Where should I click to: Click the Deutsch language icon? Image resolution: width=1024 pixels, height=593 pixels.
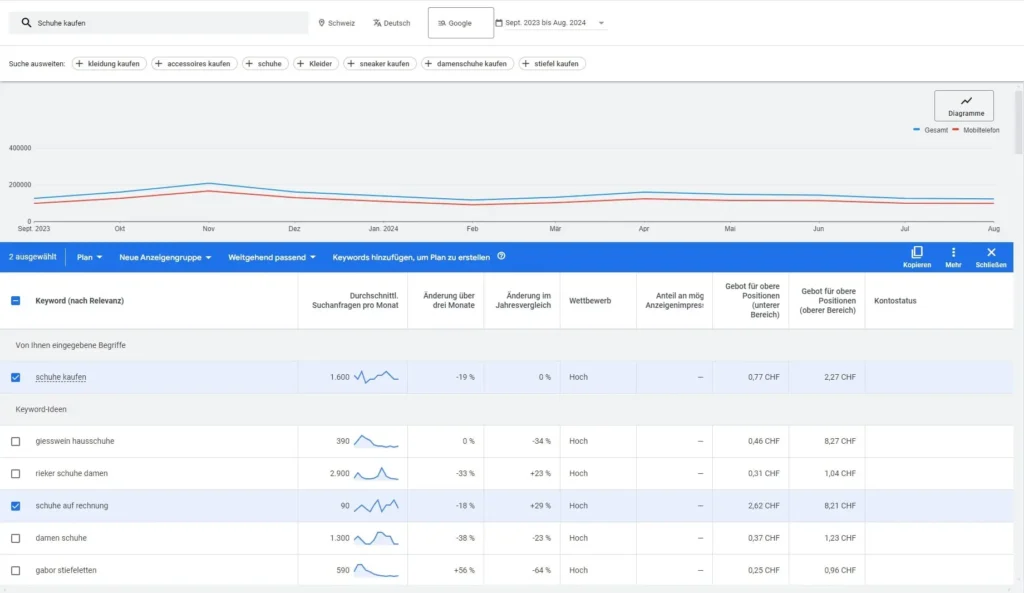[x=377, y=23]
